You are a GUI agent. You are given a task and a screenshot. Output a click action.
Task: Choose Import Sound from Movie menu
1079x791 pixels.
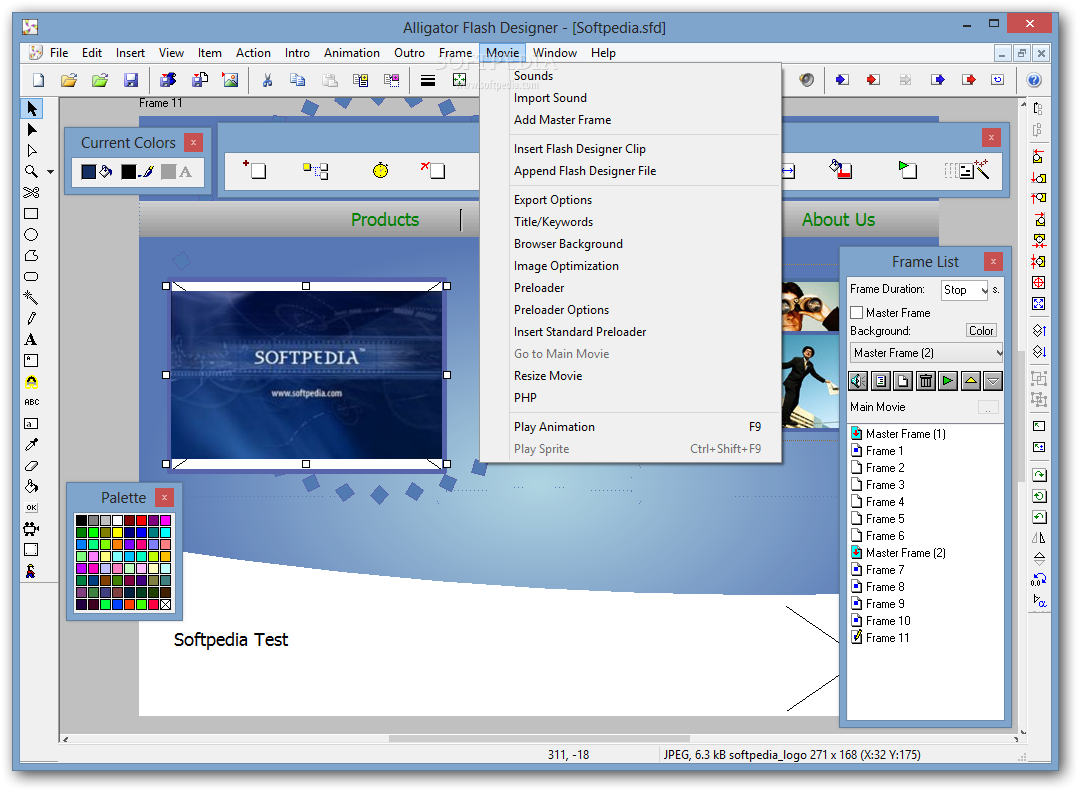point(550,98)
